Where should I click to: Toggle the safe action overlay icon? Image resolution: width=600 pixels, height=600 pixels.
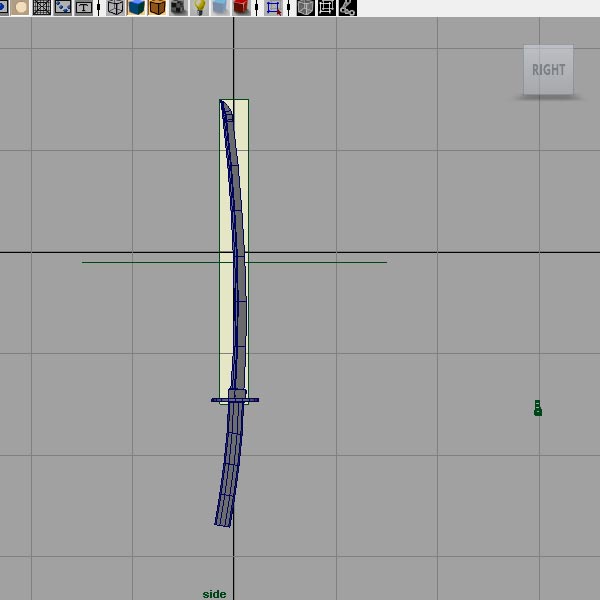[62, 7]
